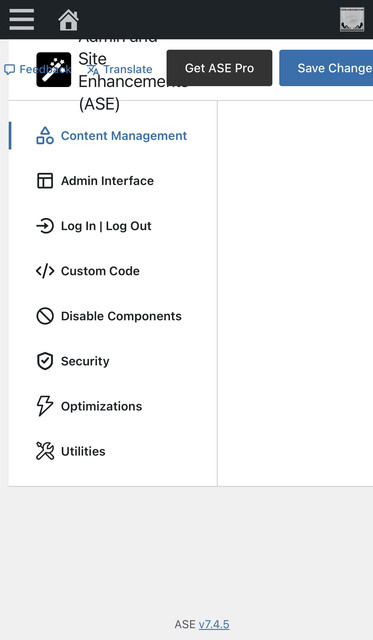The height and width of the screenshot is (640, 373).
Task: Click the Utilities wrench tools icon
Action: click(x=45, y=451)
